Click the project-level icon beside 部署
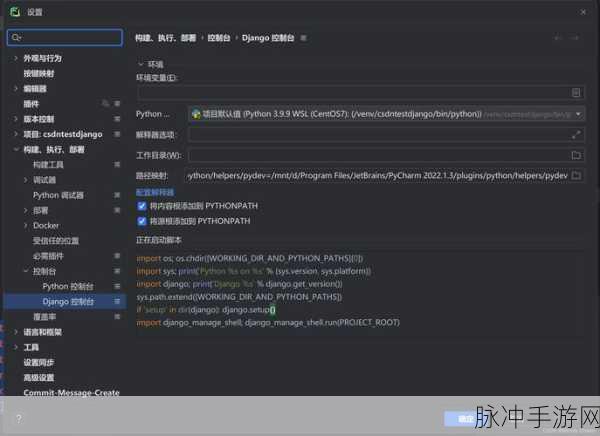 tap(117, 210)
